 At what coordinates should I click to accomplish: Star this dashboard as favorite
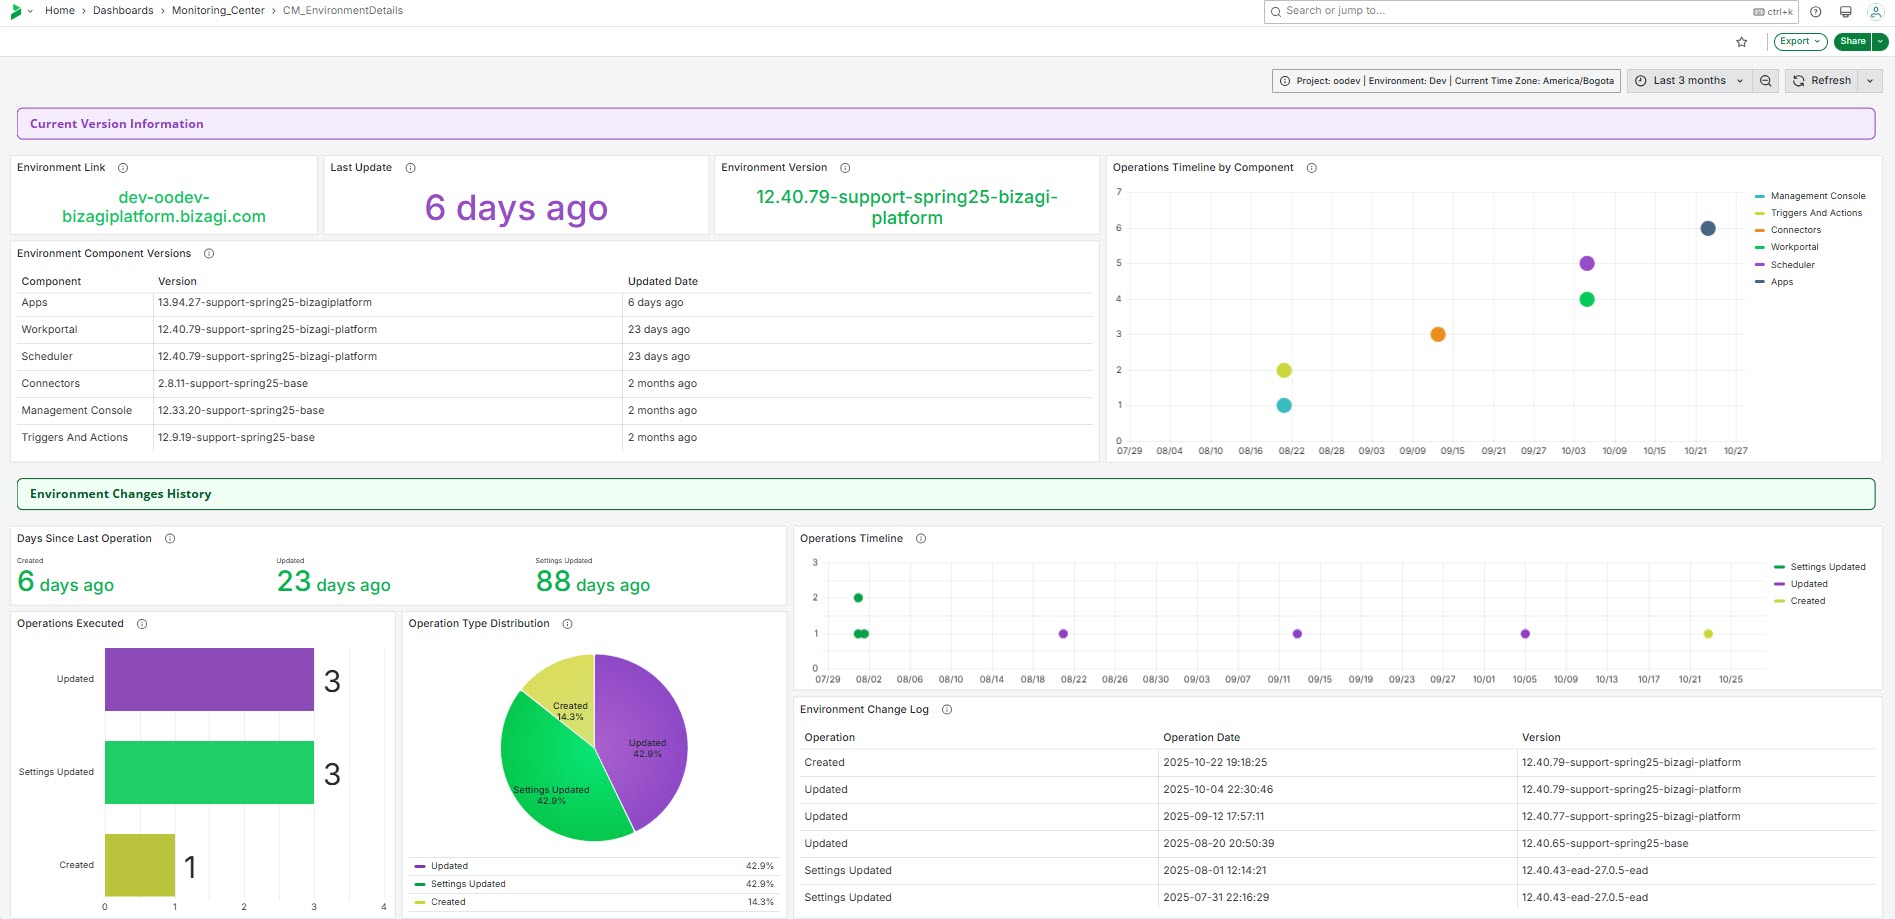(x=1742, y=42)
